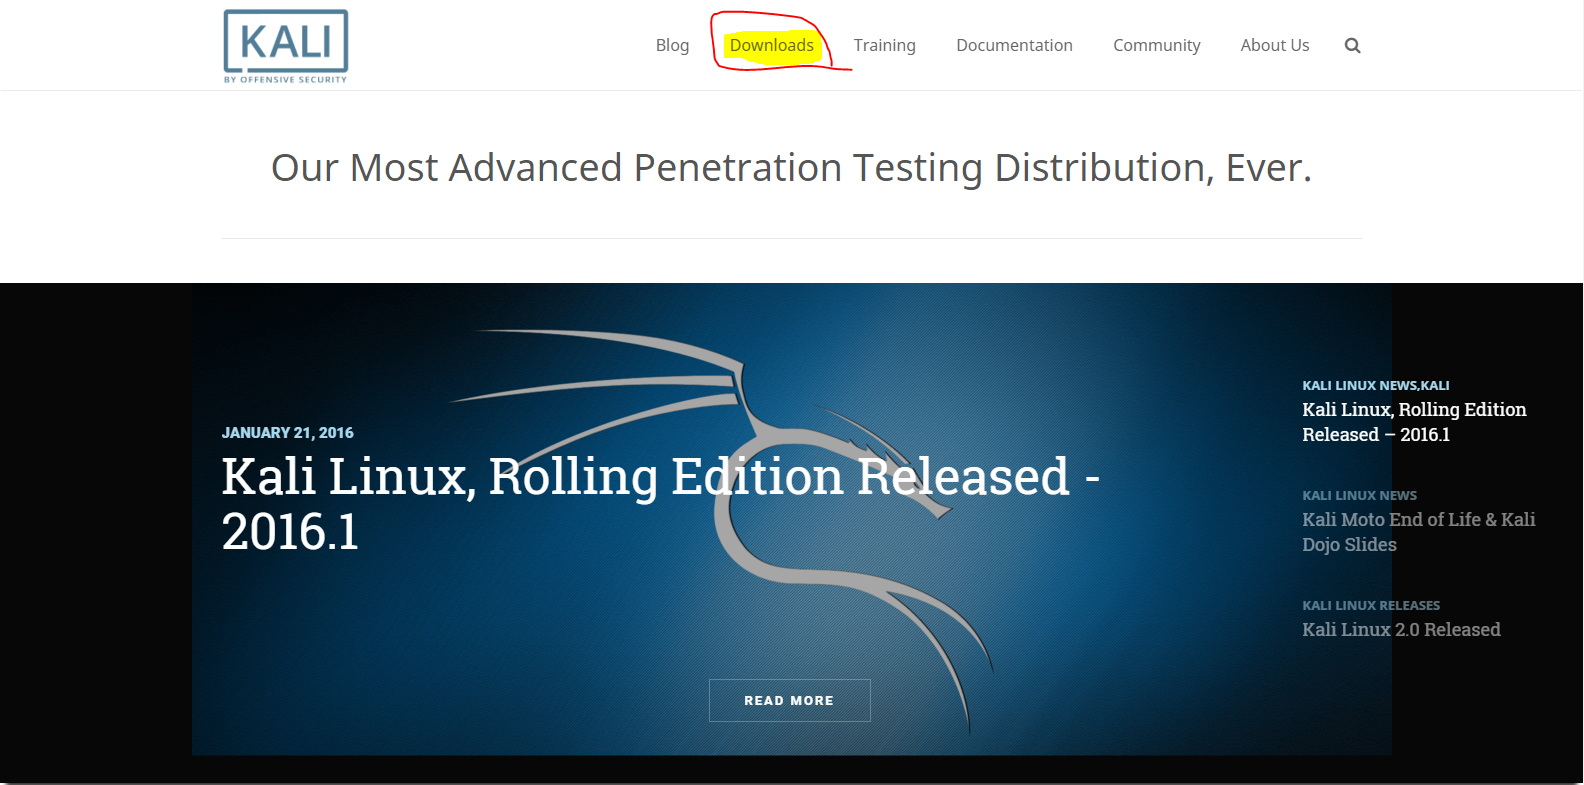Open Kali Linux 2.0 Released post

click(1401, 629)
